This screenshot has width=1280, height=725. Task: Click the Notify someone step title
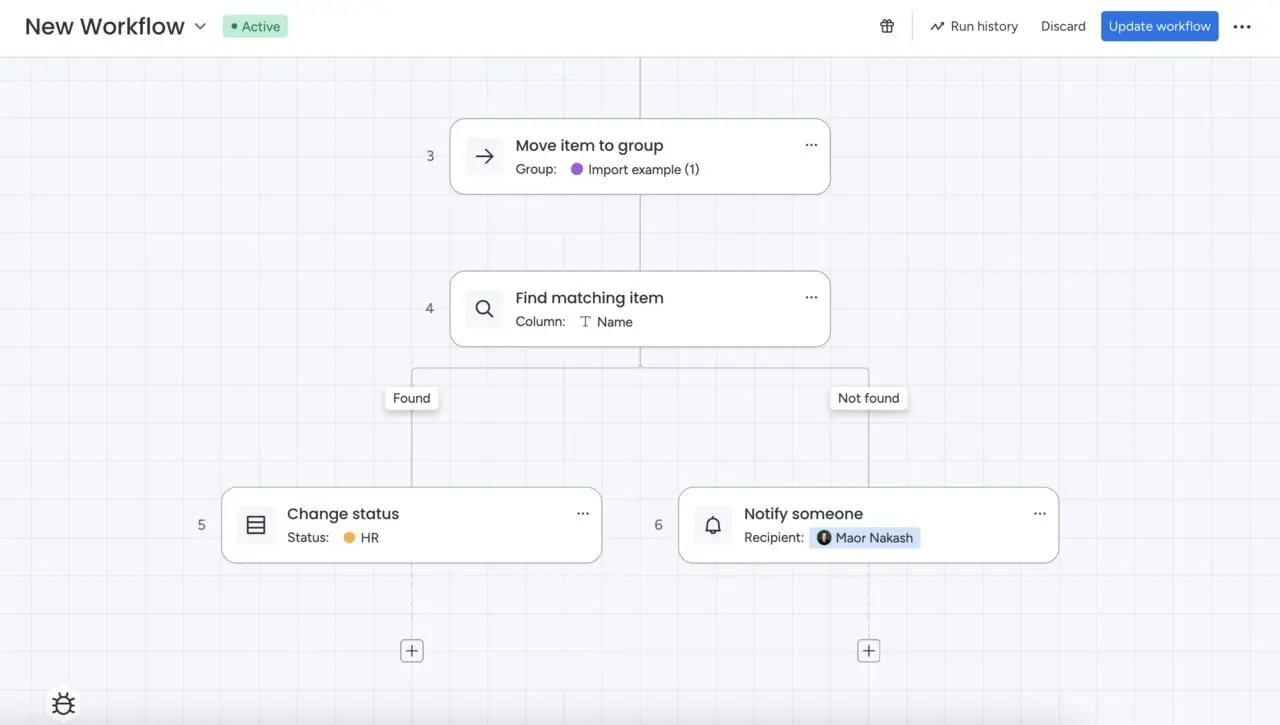pyautogui.click(x=803, y=513)
